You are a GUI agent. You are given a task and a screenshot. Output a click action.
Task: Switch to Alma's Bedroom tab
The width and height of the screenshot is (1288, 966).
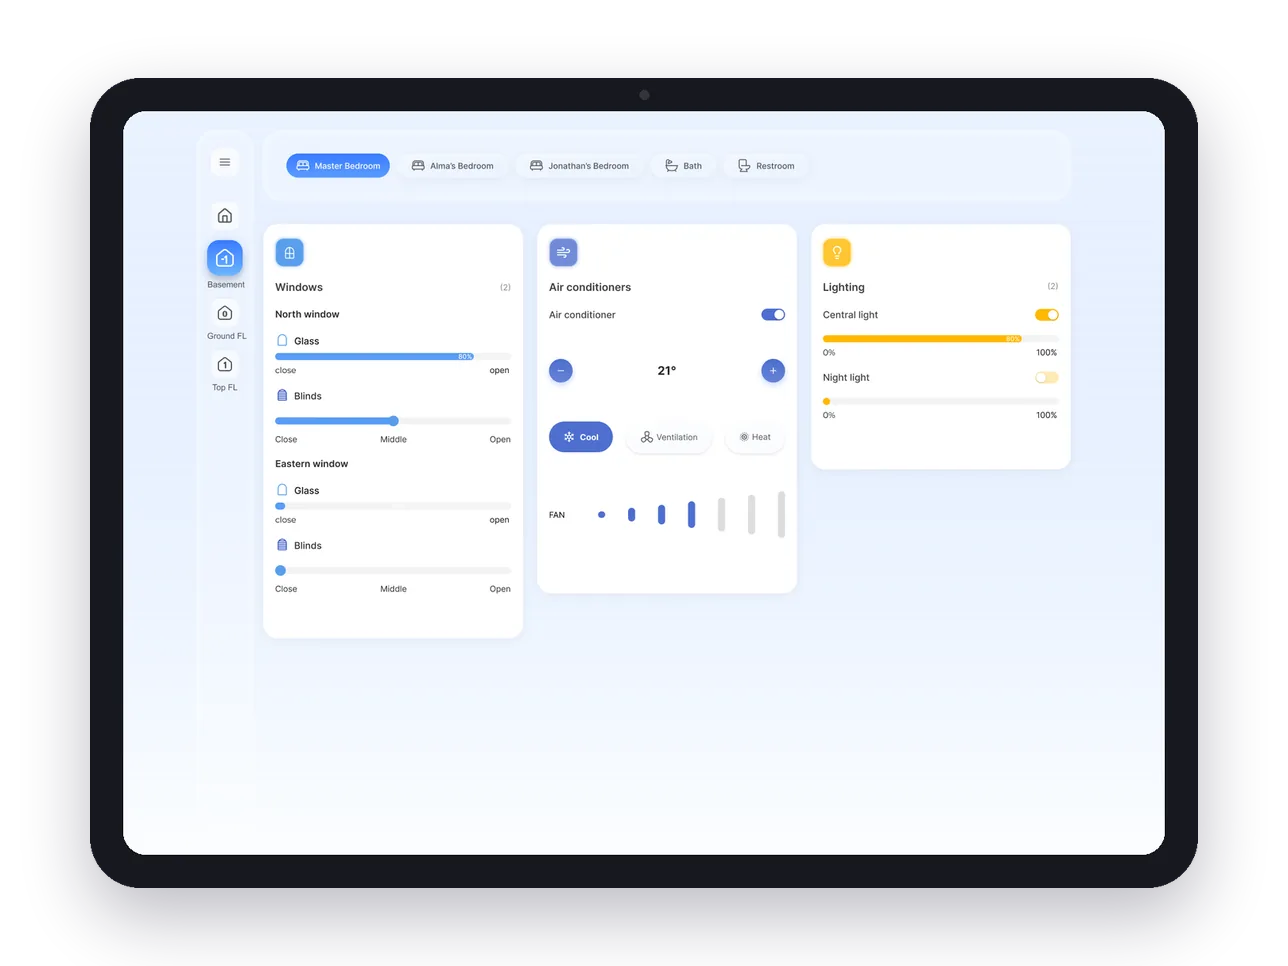tap(453, 166)
